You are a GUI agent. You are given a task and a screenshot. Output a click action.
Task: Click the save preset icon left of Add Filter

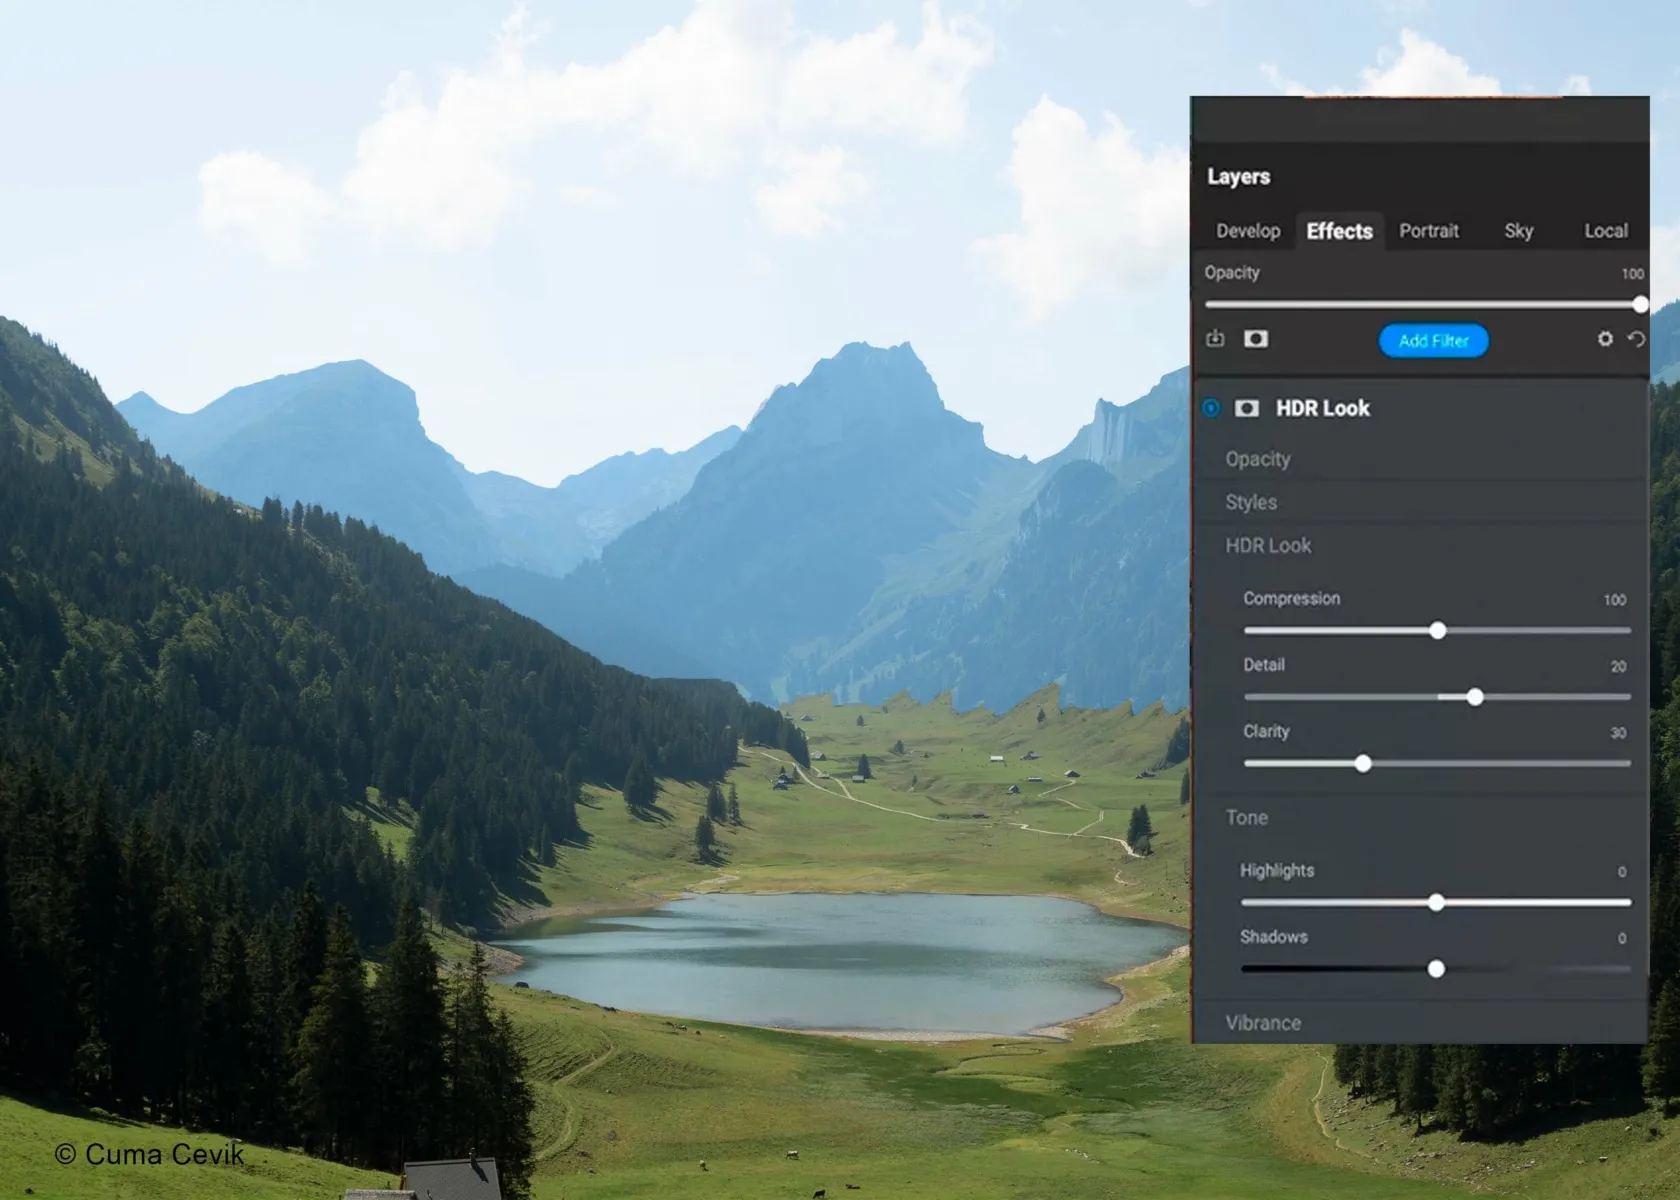[1215, 339]
